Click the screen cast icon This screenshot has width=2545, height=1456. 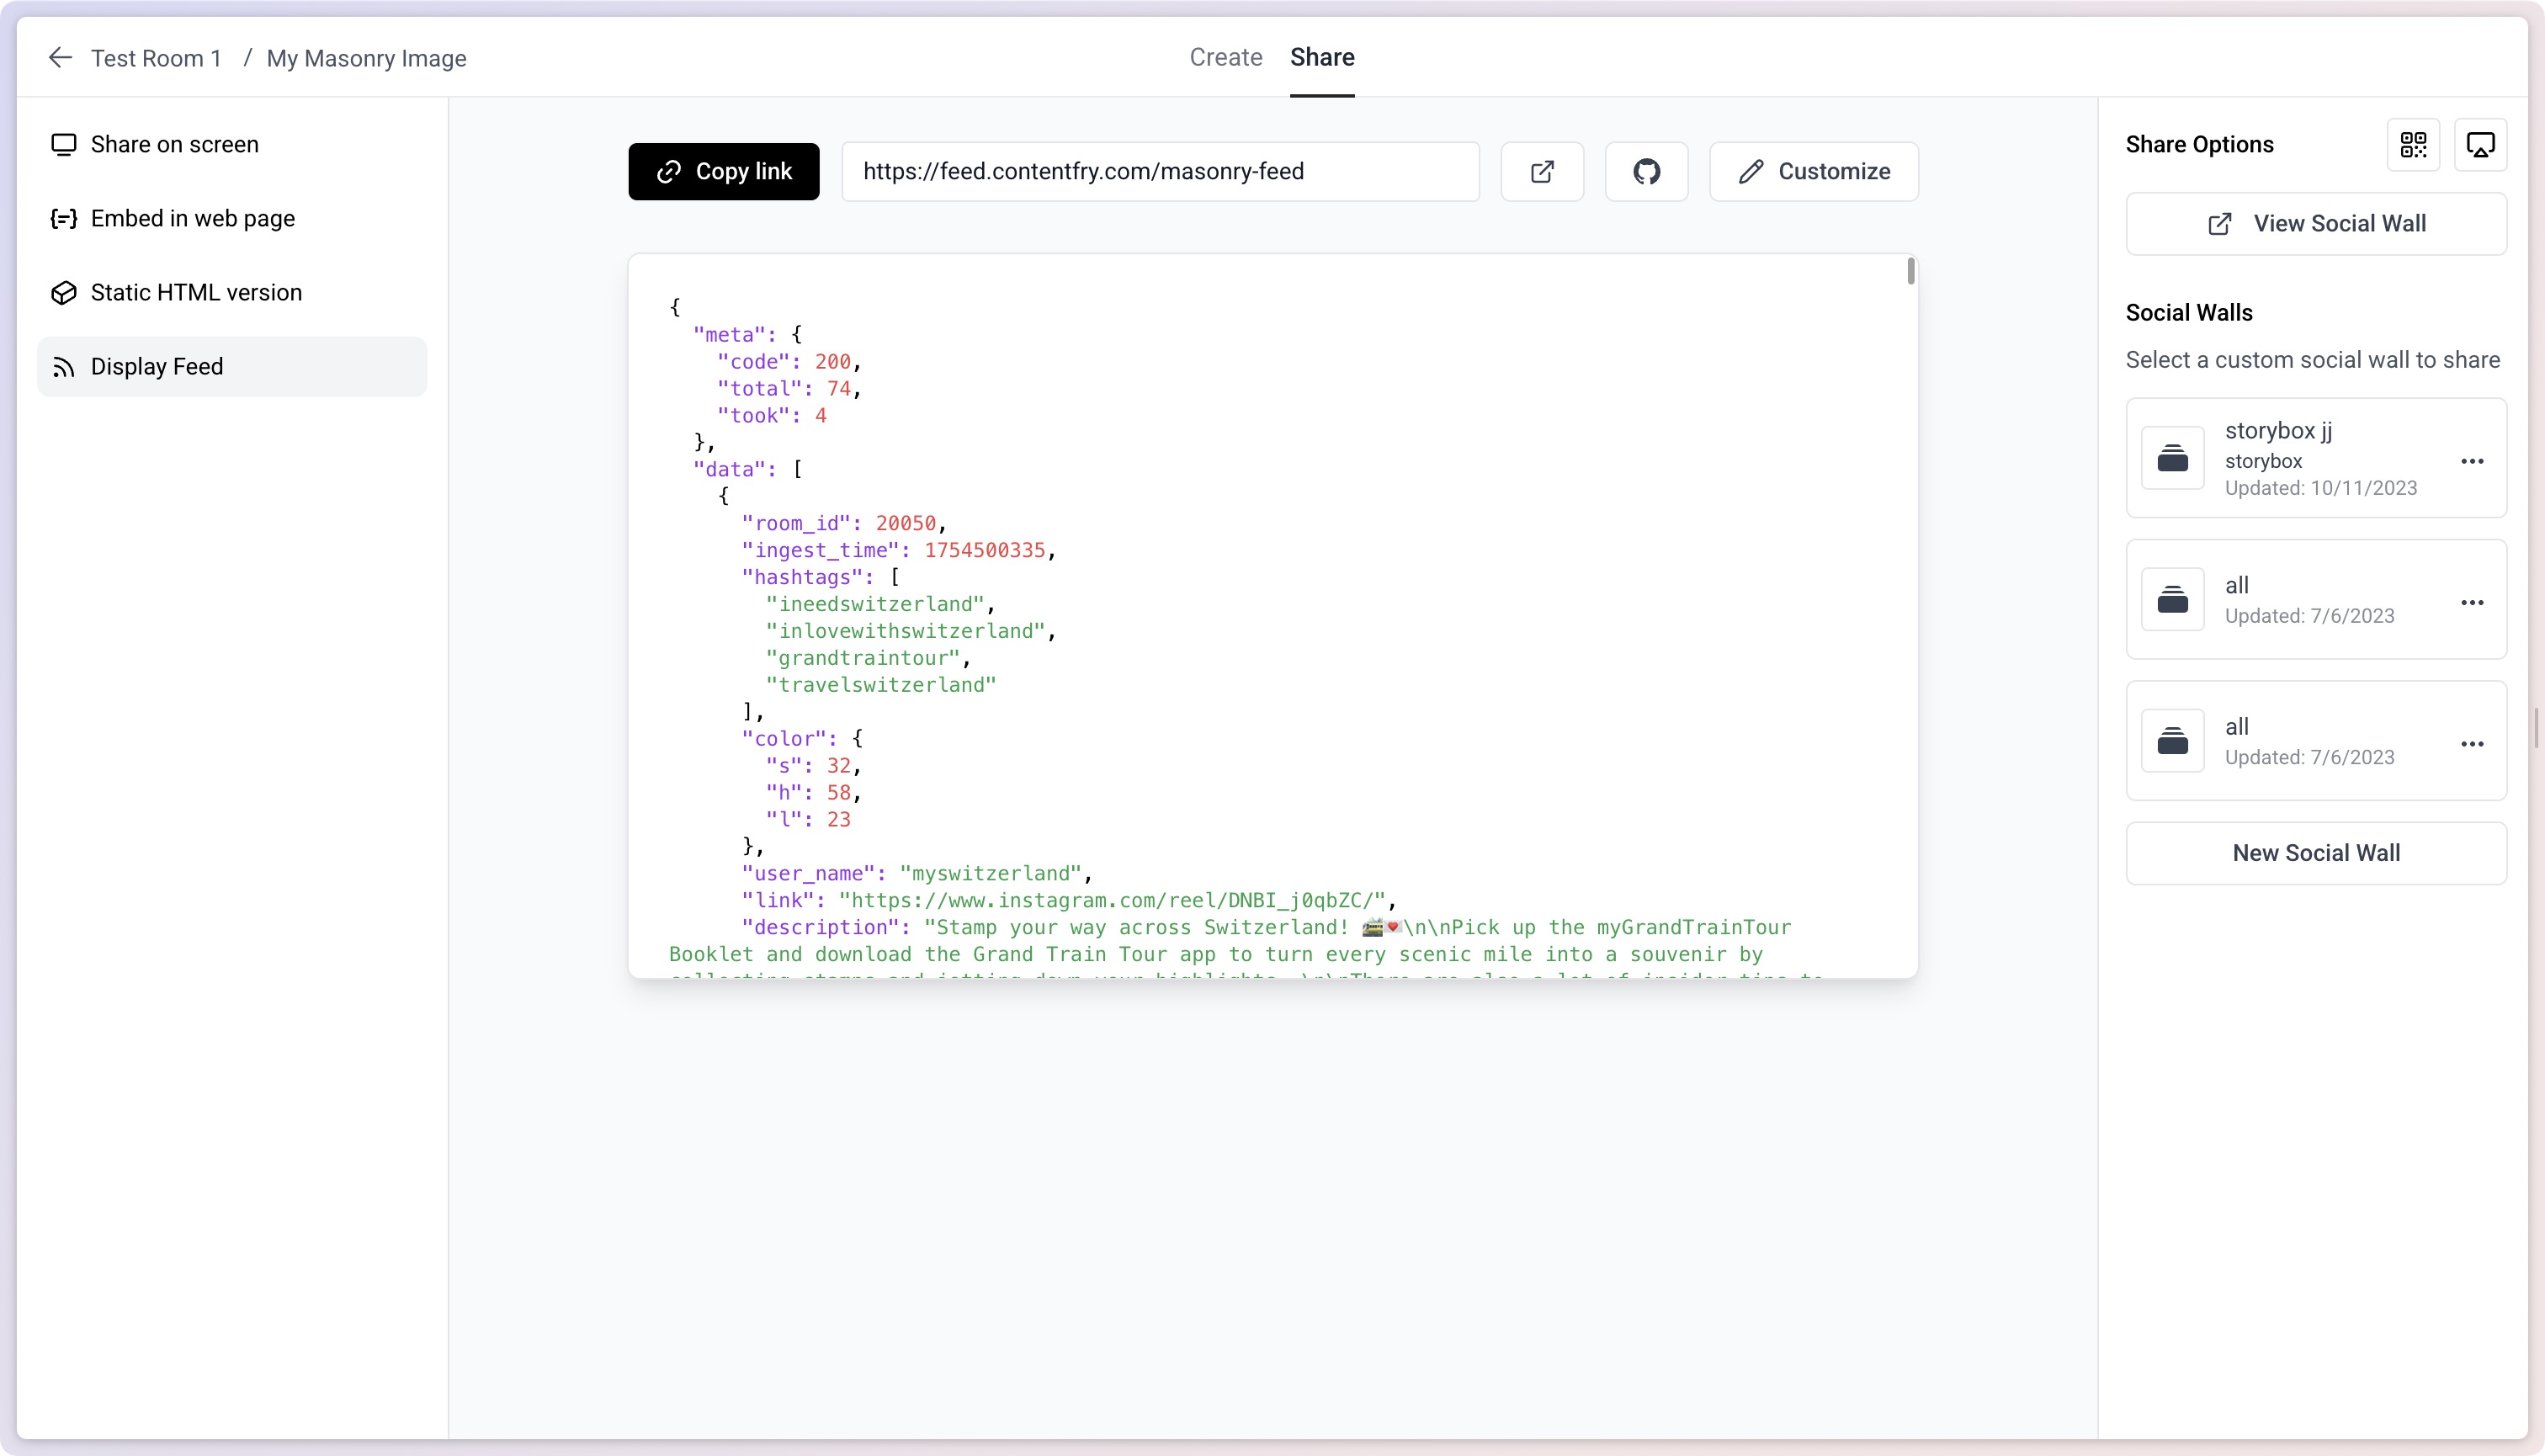2480,145
